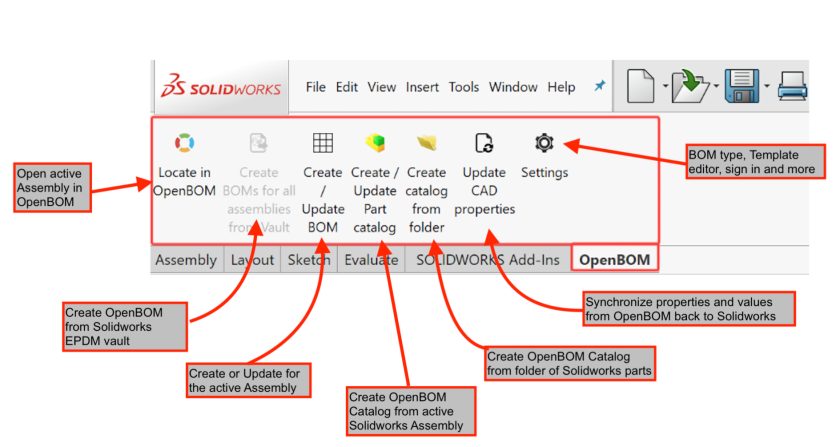
Task: Open the Insert menu
Action: tap(422, 87)
